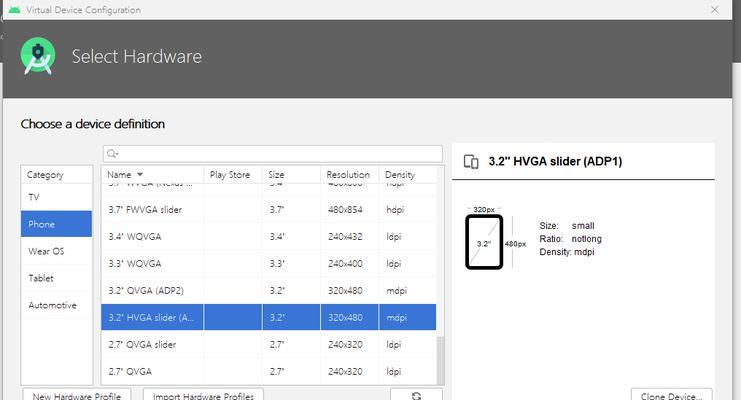Select the Wear OS category
741x400 pixels.
tap(57, 251)
